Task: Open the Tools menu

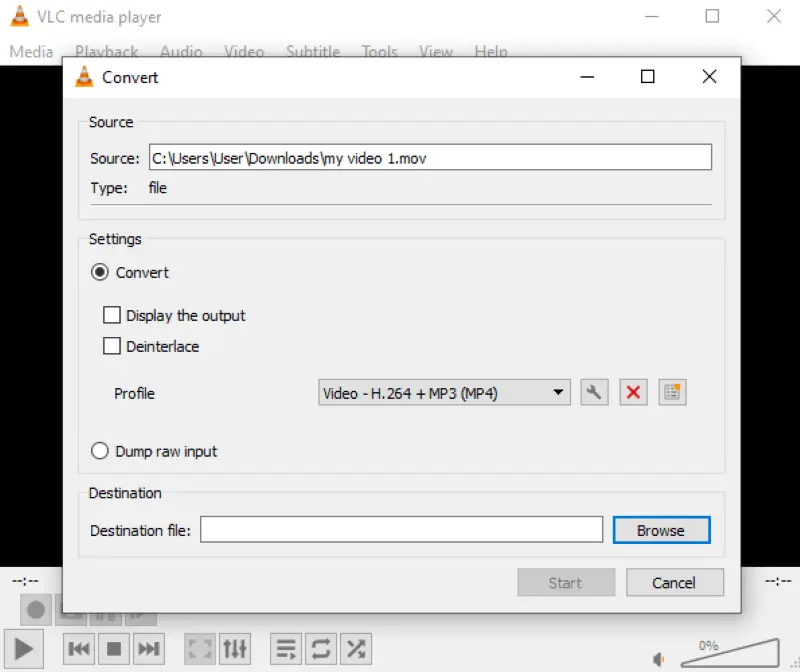Action: click(380, 51)
